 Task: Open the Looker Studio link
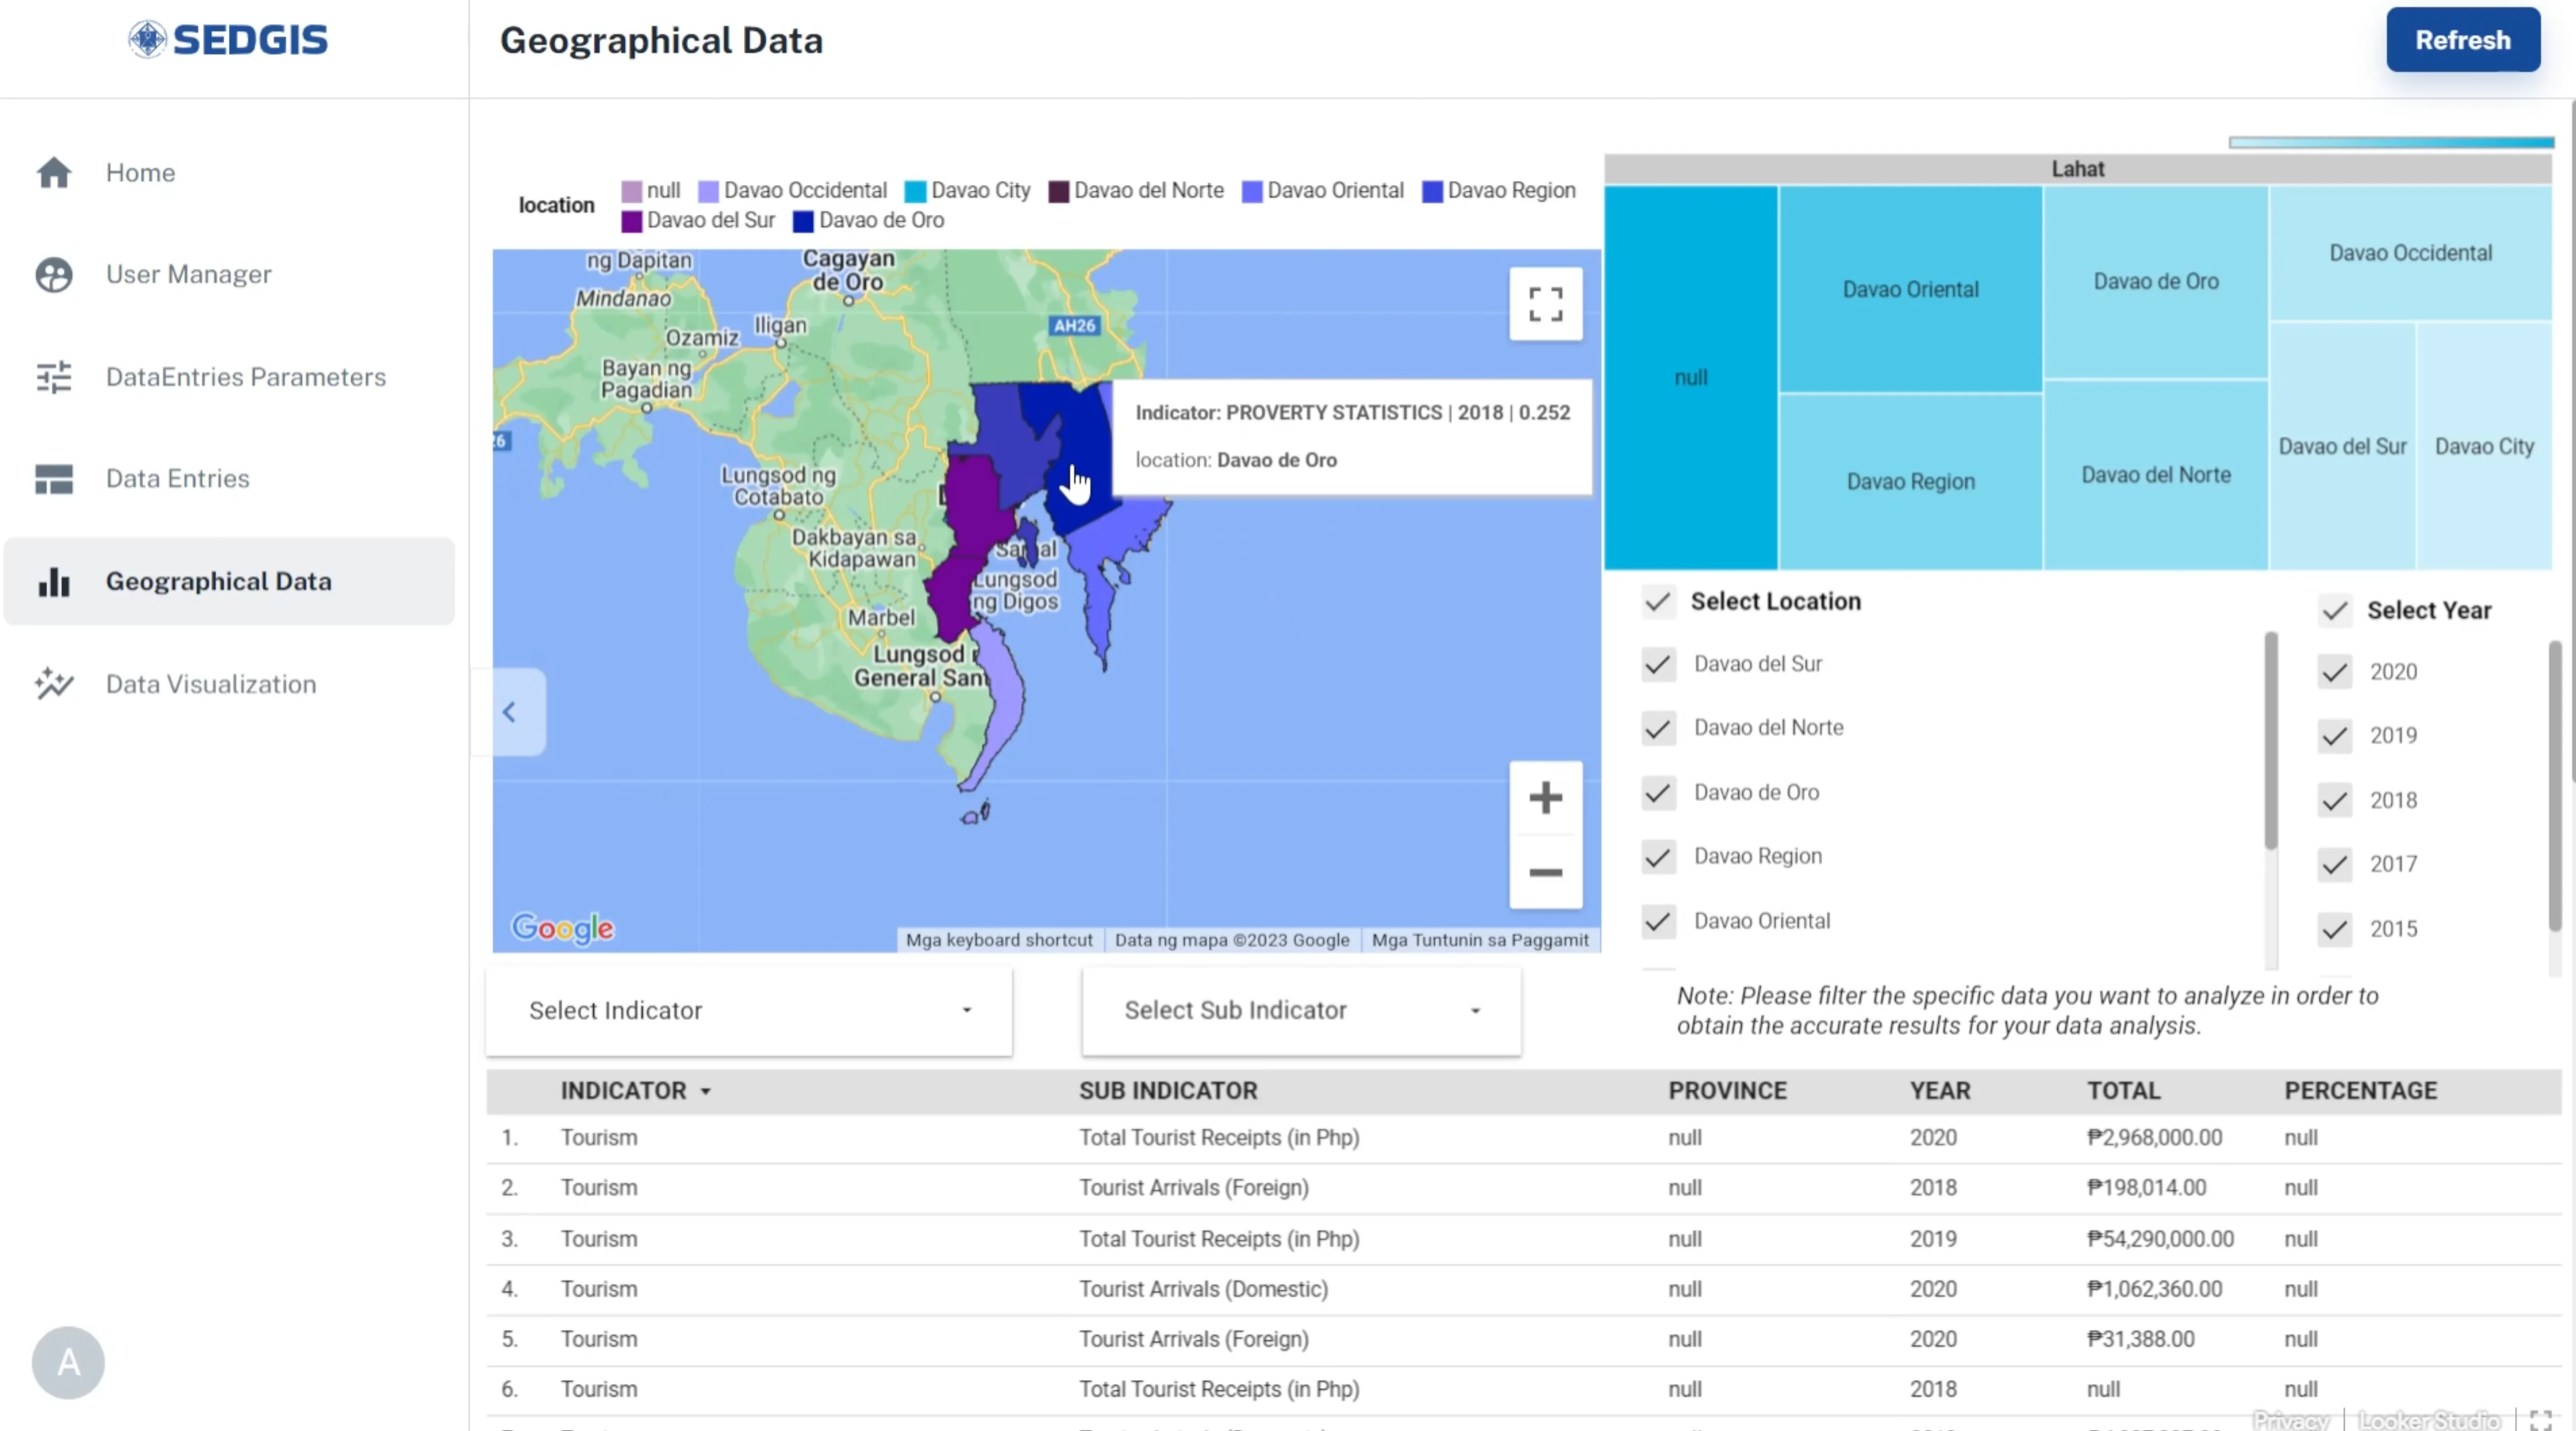tap(2429, 1420)
